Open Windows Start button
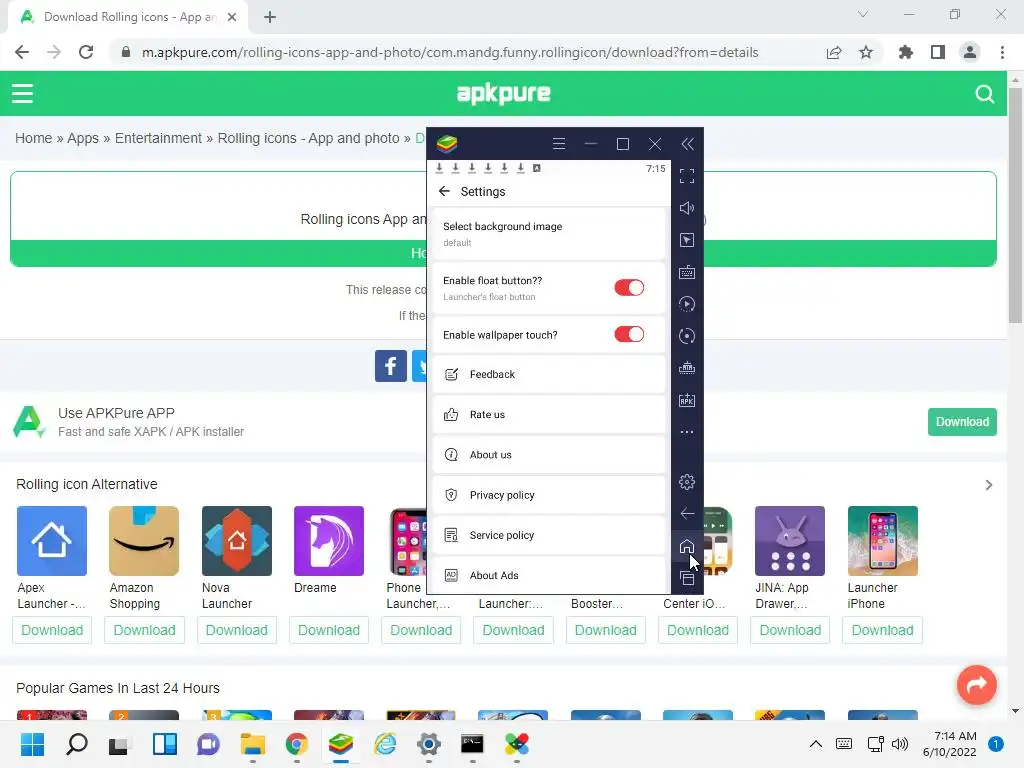1024x768 pixels. coord(32,744)
